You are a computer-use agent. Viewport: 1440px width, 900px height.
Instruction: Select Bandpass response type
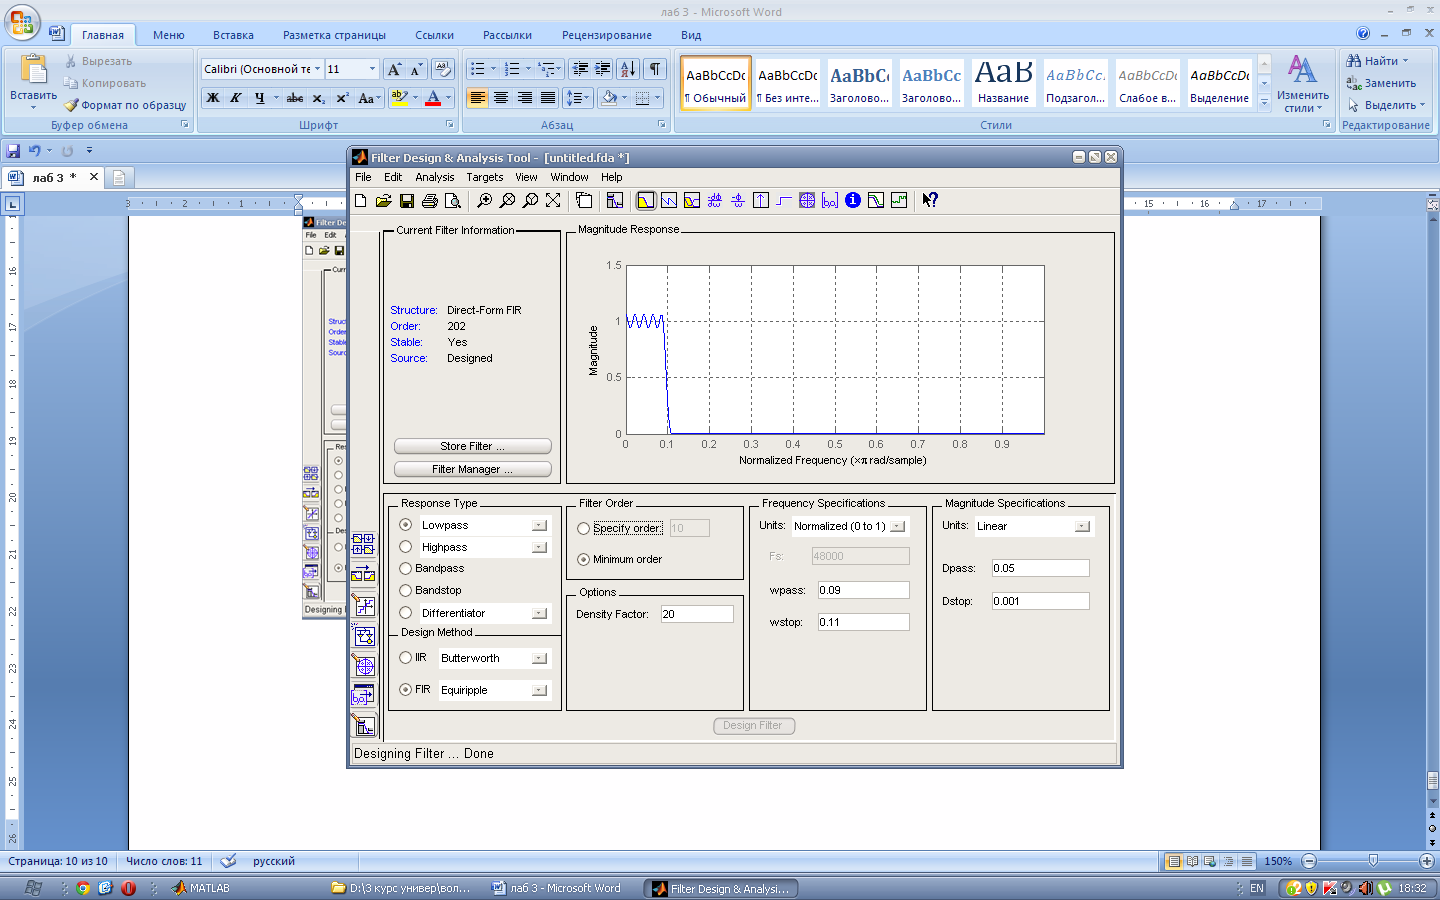[406, 568]
